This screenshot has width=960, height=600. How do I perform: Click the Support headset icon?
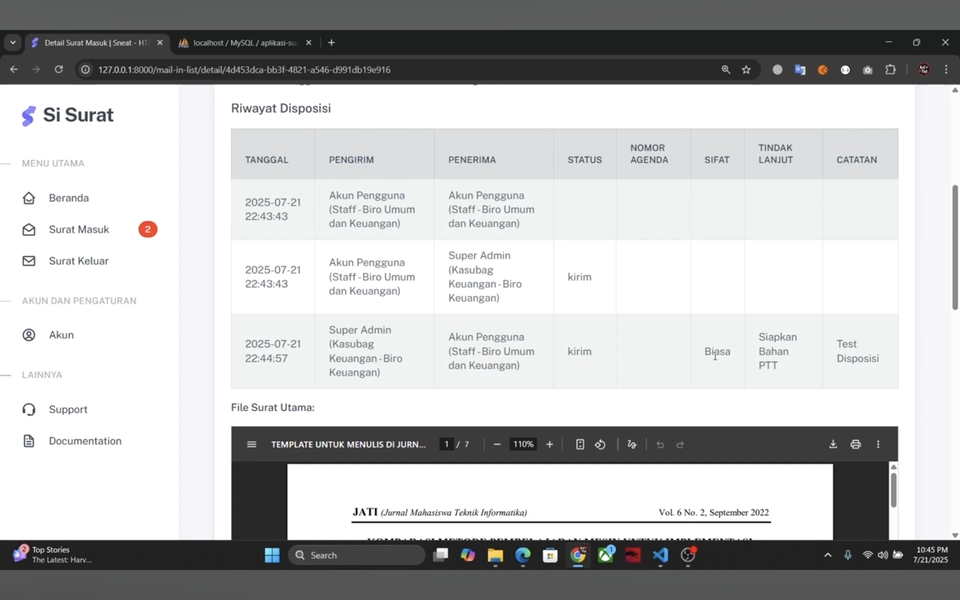(x=29, y=409)
